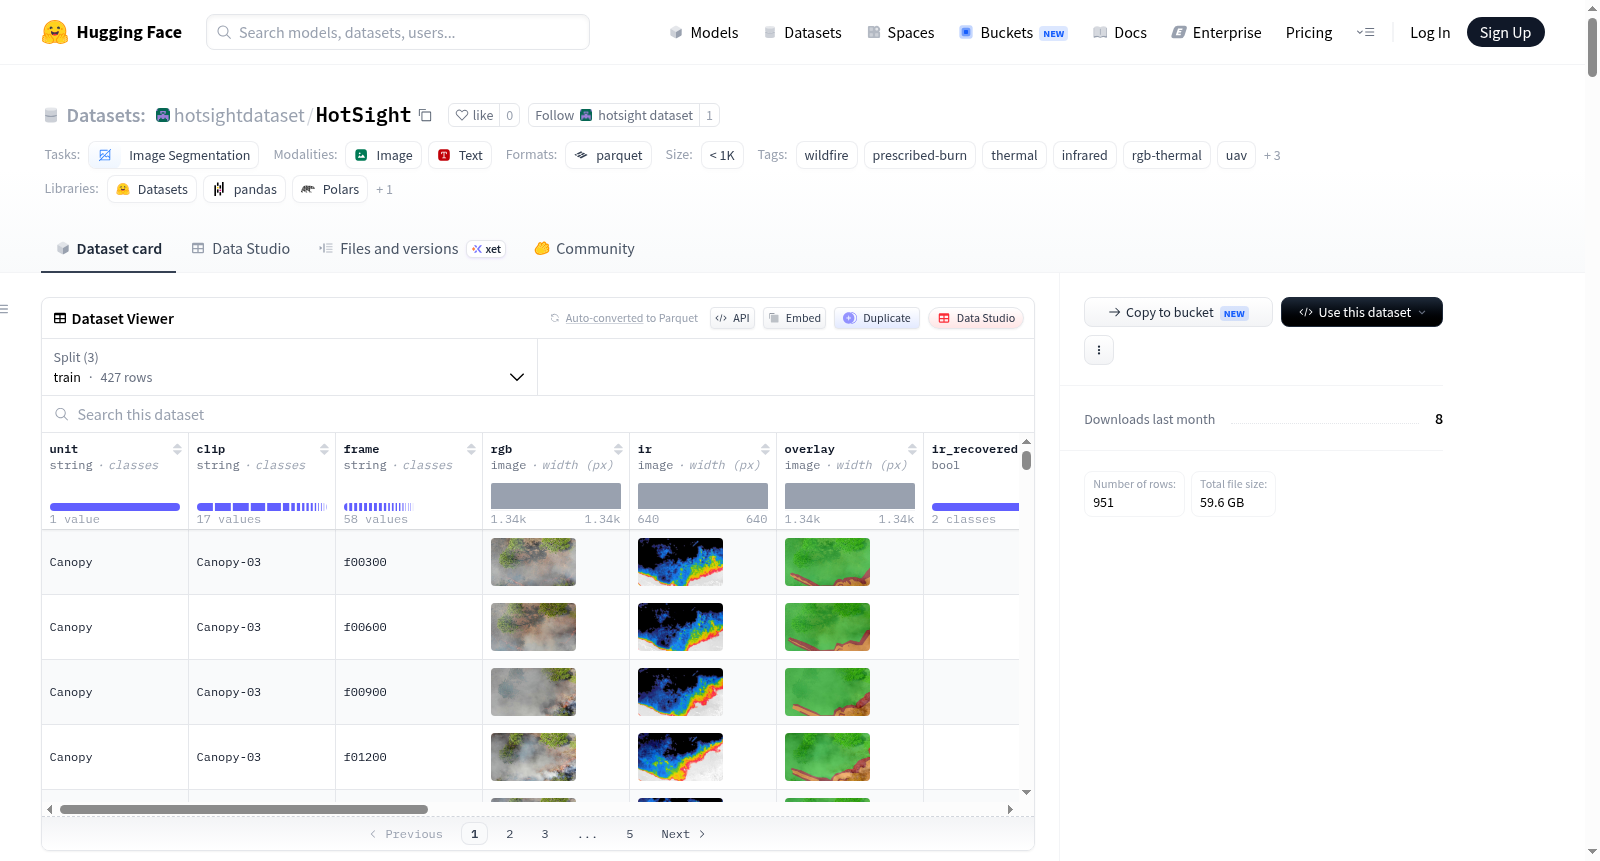1600x861 pixels.
Task: Click Copy to bucket
Action: click(1178, 312)
